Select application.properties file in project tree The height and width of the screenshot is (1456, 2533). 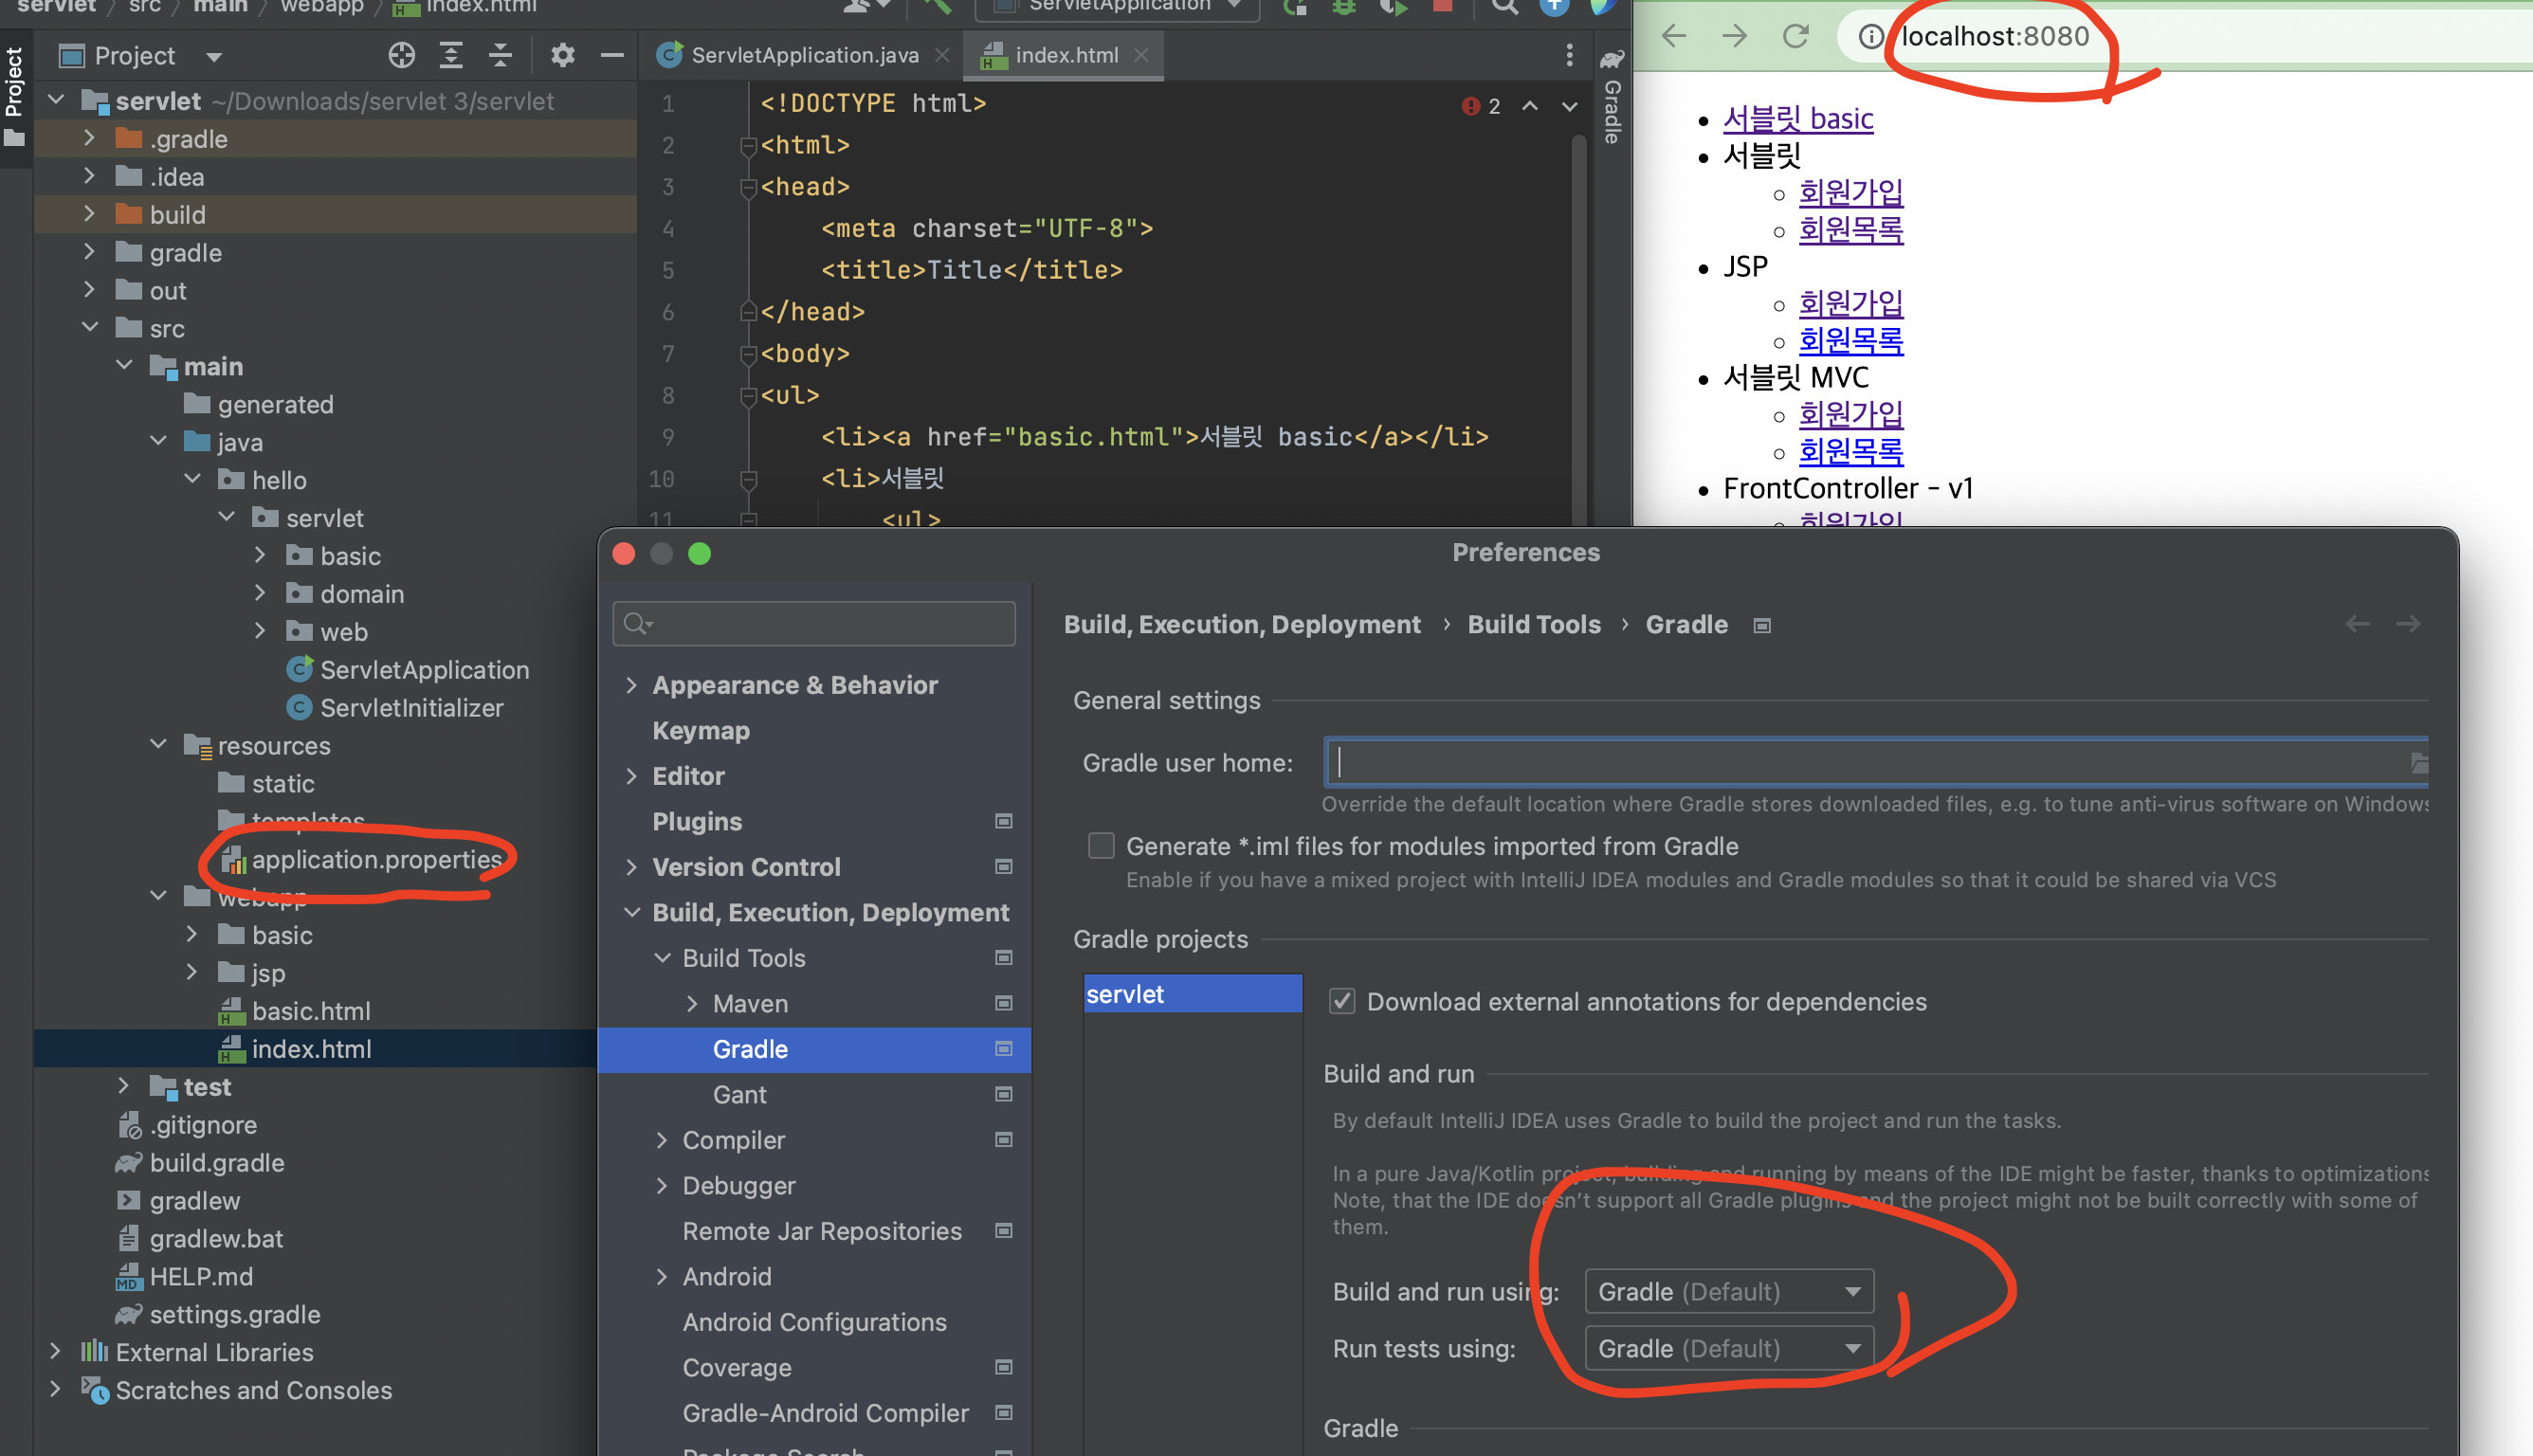click(375, 859)
